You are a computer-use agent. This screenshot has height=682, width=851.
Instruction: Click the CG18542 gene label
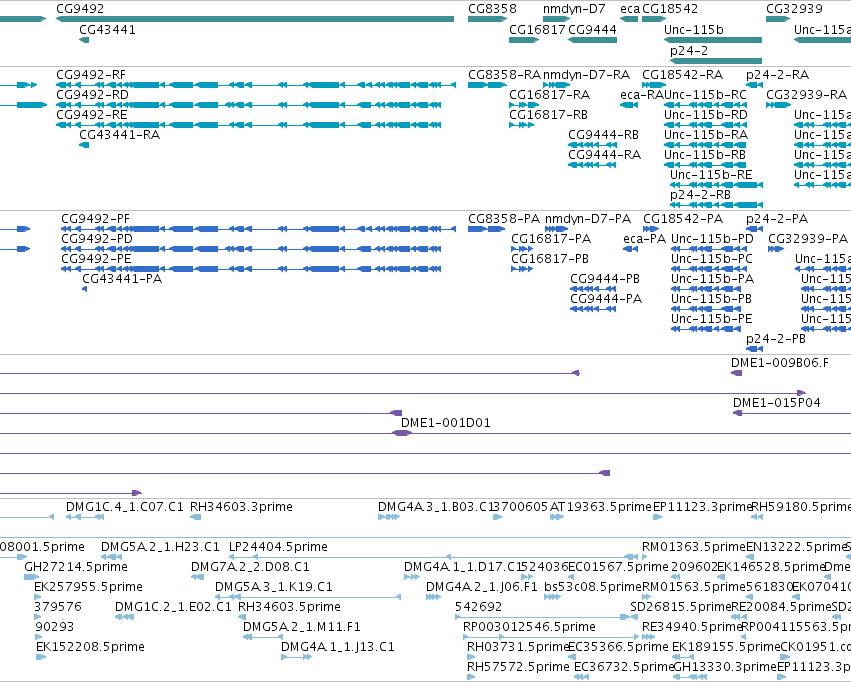(670, 9)
